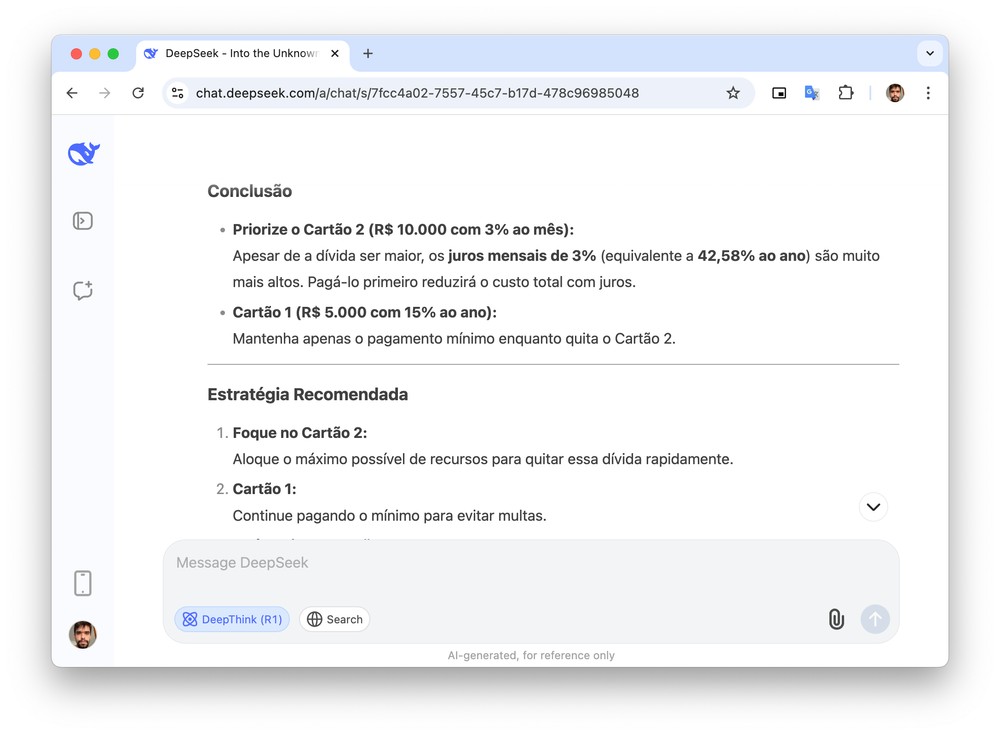Start a new chat
The image size is (1000, 735).
[83, 290]
